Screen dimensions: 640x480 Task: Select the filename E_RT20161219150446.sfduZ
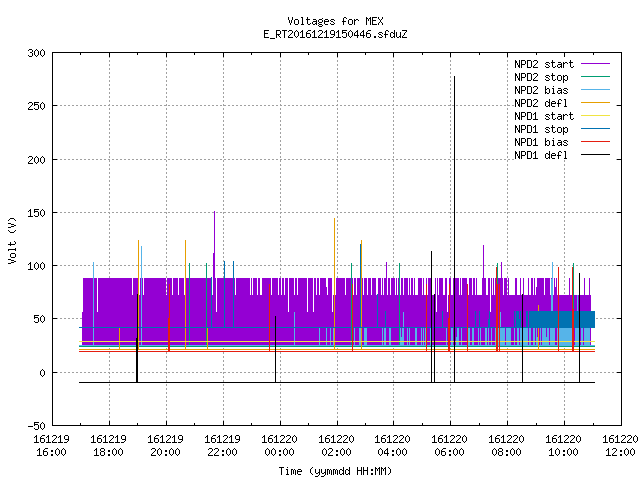click(x=335, y=34)
